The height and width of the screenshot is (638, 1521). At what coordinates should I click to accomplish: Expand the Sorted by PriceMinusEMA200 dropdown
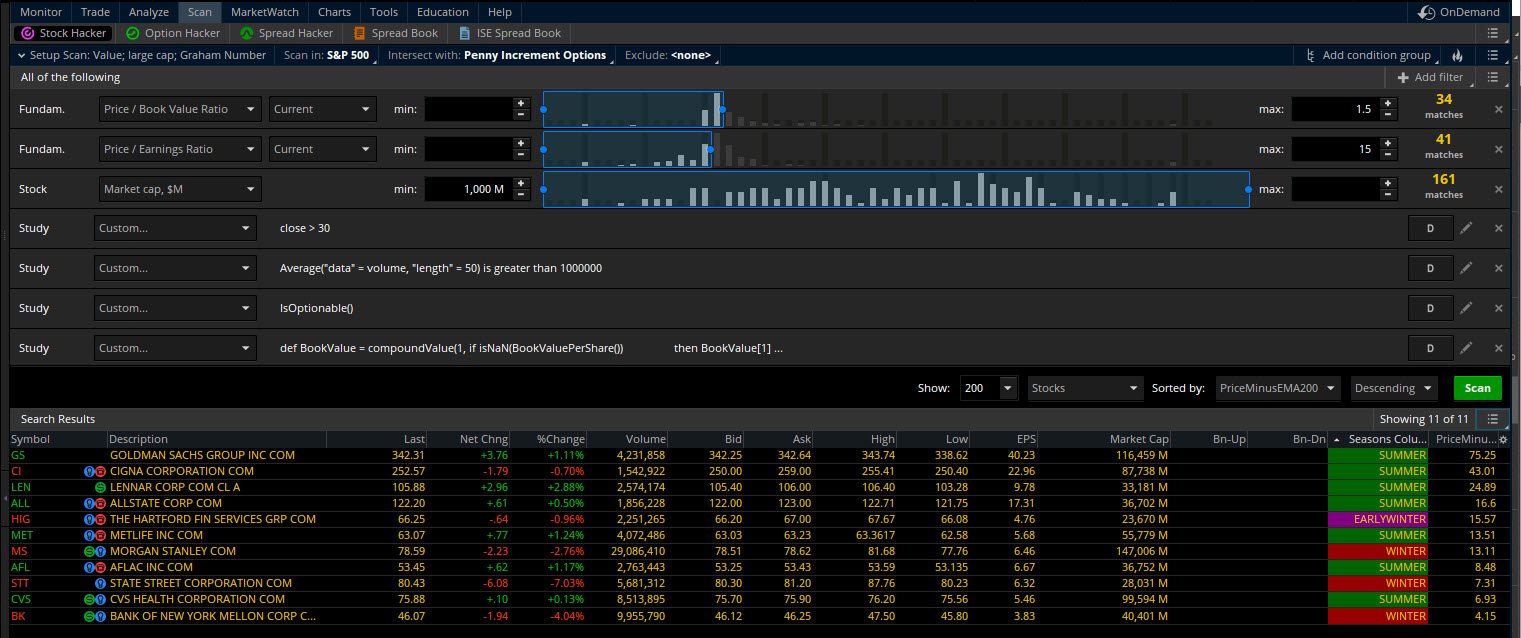(1277, 388)
